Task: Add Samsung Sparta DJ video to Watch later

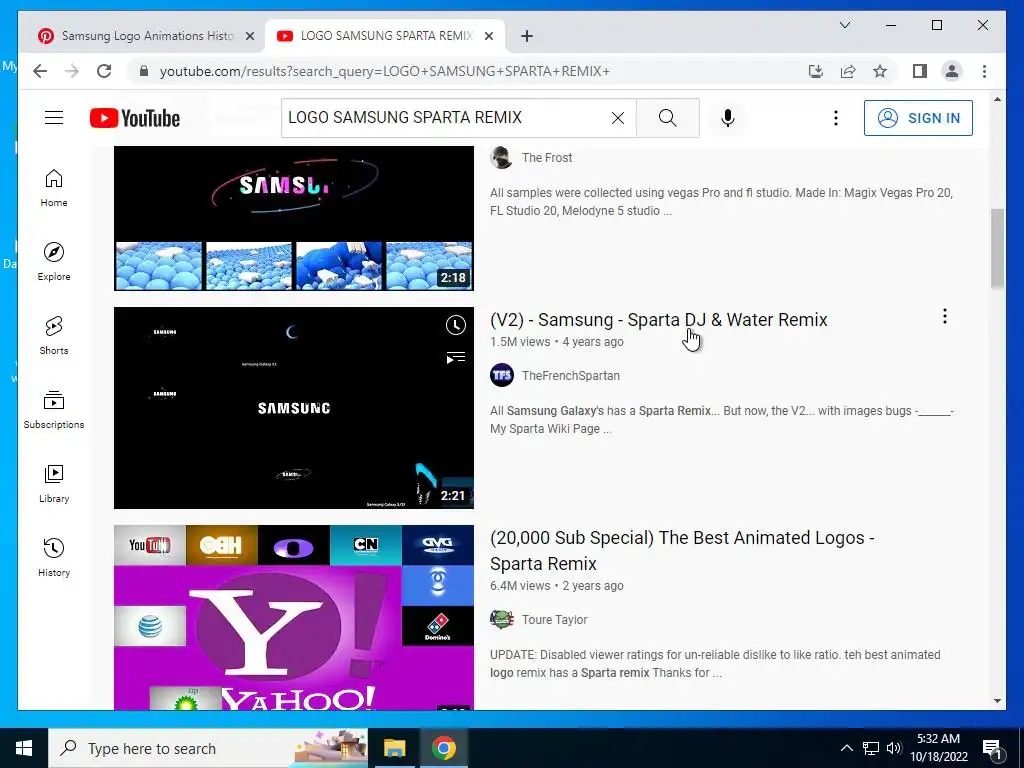Action: 455,325
